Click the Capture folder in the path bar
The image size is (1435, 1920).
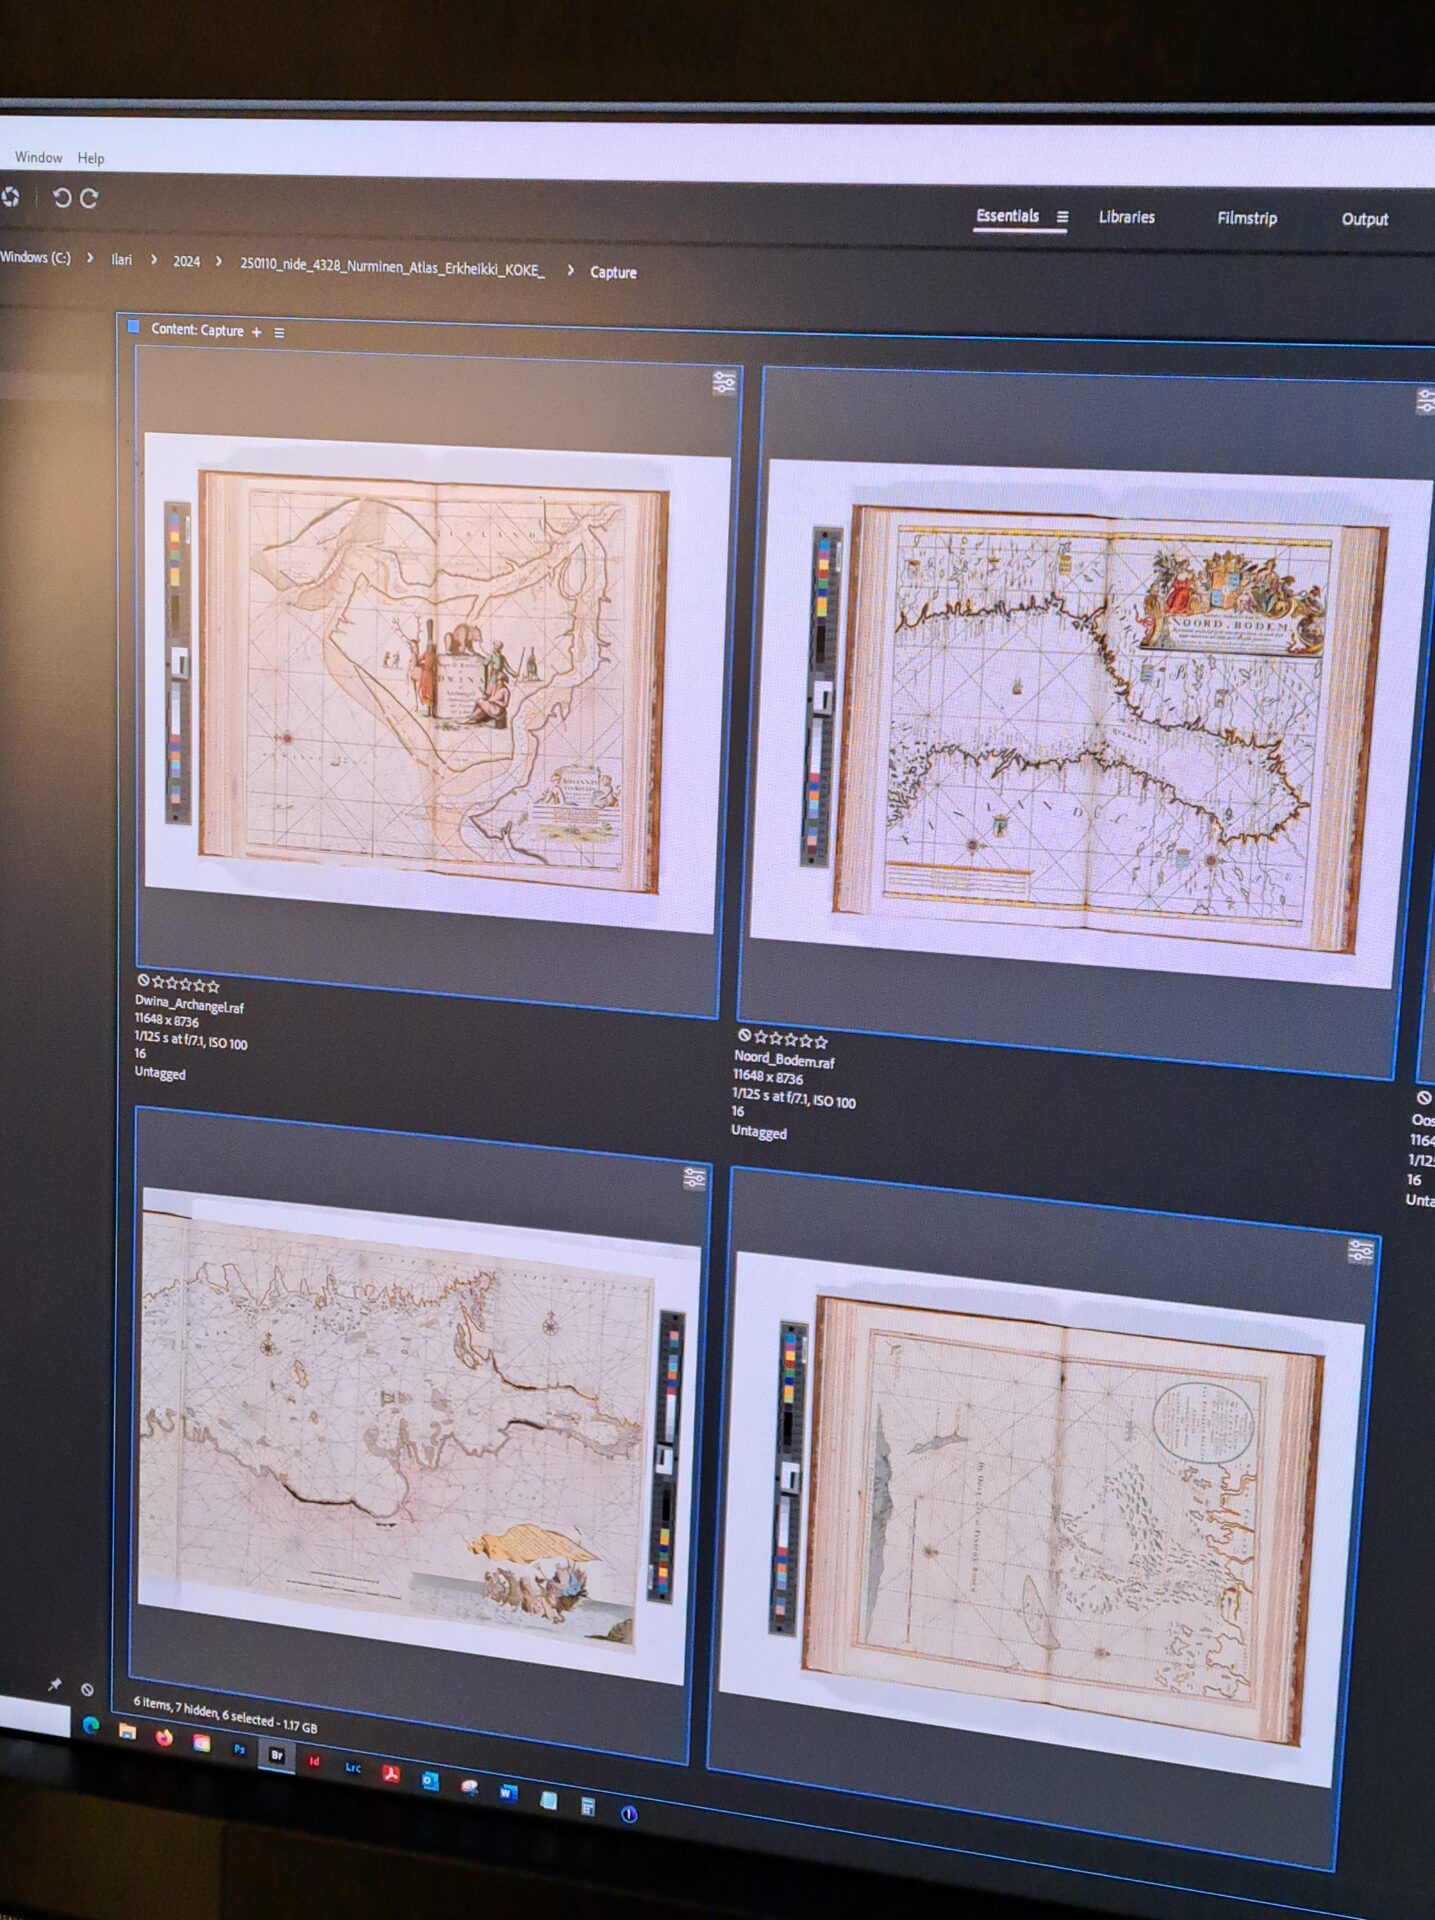[x=613, y=272]
